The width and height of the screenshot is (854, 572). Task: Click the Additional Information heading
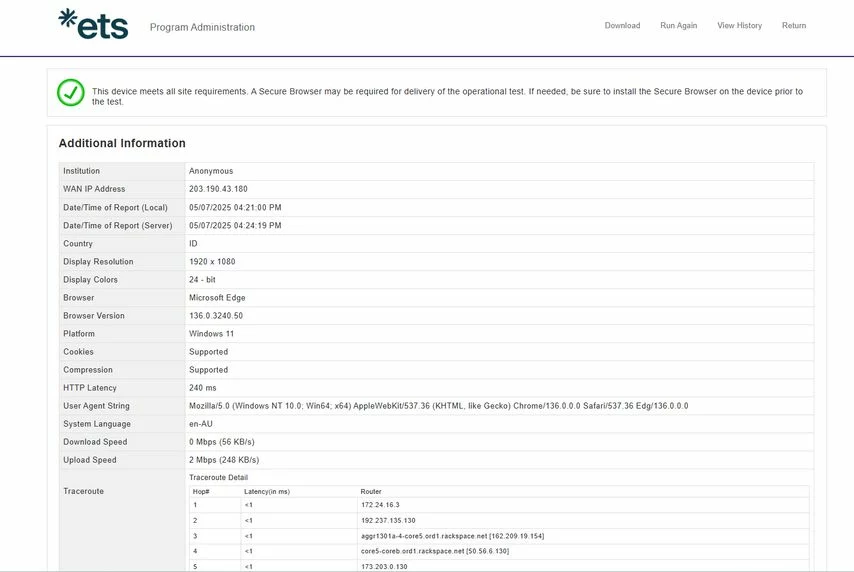122,143
